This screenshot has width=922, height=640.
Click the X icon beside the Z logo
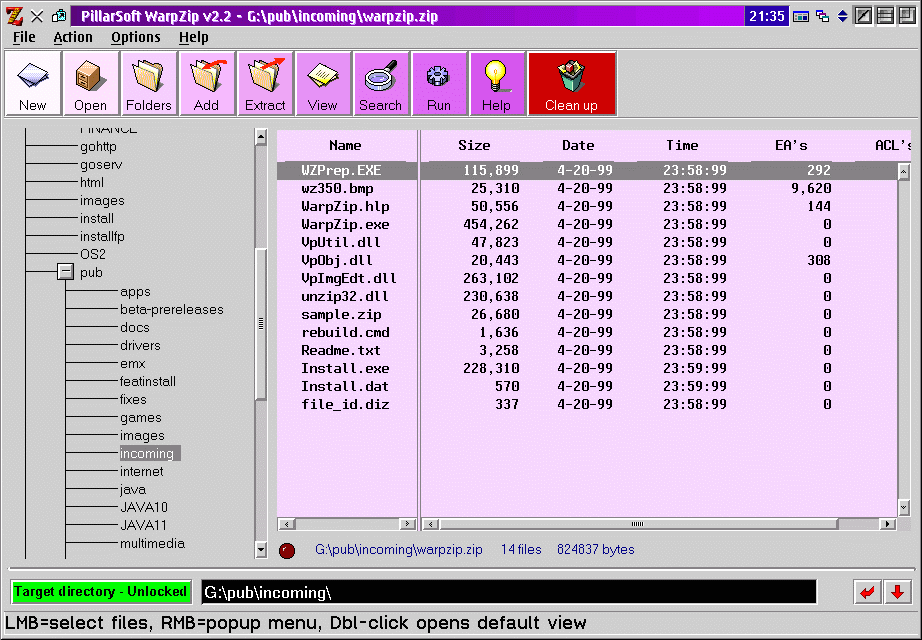tap(37, 16)
